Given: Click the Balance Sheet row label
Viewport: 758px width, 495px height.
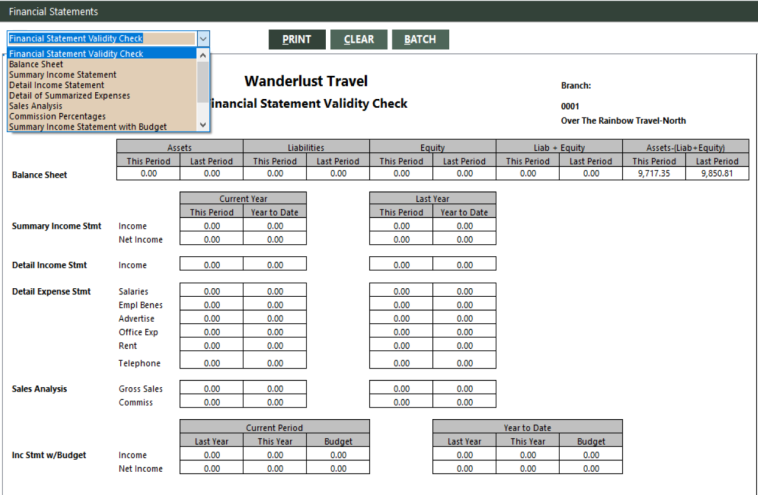Looking at the screenshot, I should click(x=40, y=175).
